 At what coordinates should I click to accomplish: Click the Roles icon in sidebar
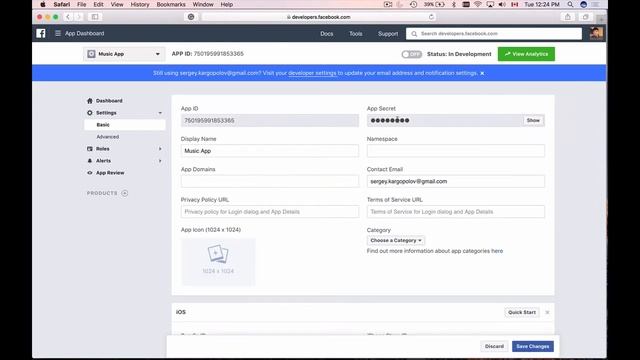pyautogui.click(x=90, y=149)
